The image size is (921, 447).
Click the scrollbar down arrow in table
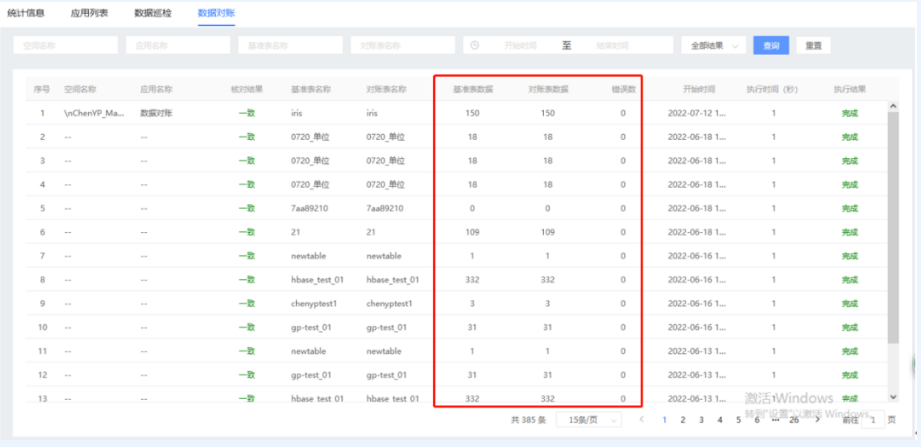(893, 396)
